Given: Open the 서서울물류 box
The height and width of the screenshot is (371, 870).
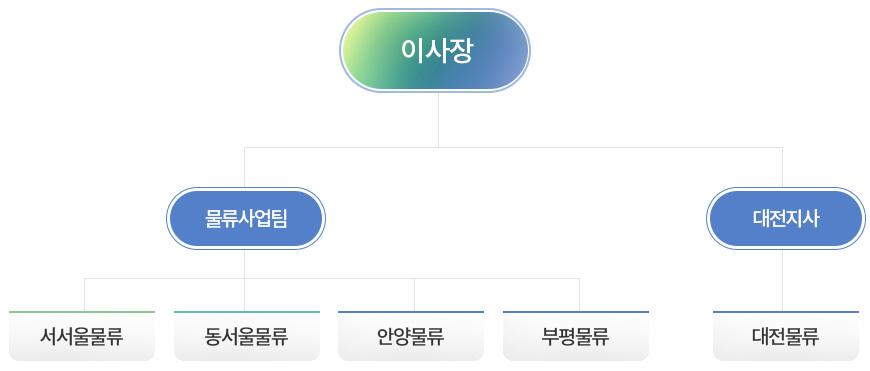Looking at the screenshot, I should [82, 336].
